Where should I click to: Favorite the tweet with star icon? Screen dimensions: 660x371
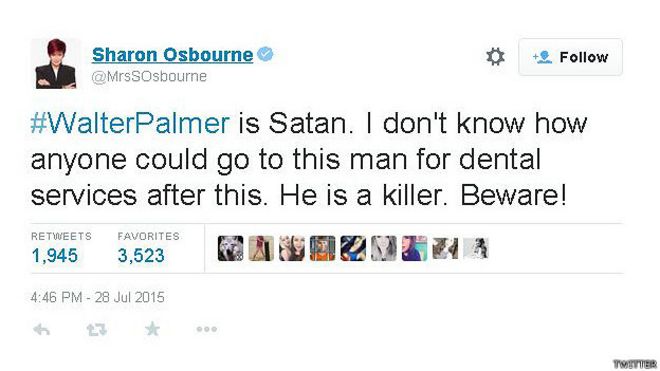click(152, 329)
